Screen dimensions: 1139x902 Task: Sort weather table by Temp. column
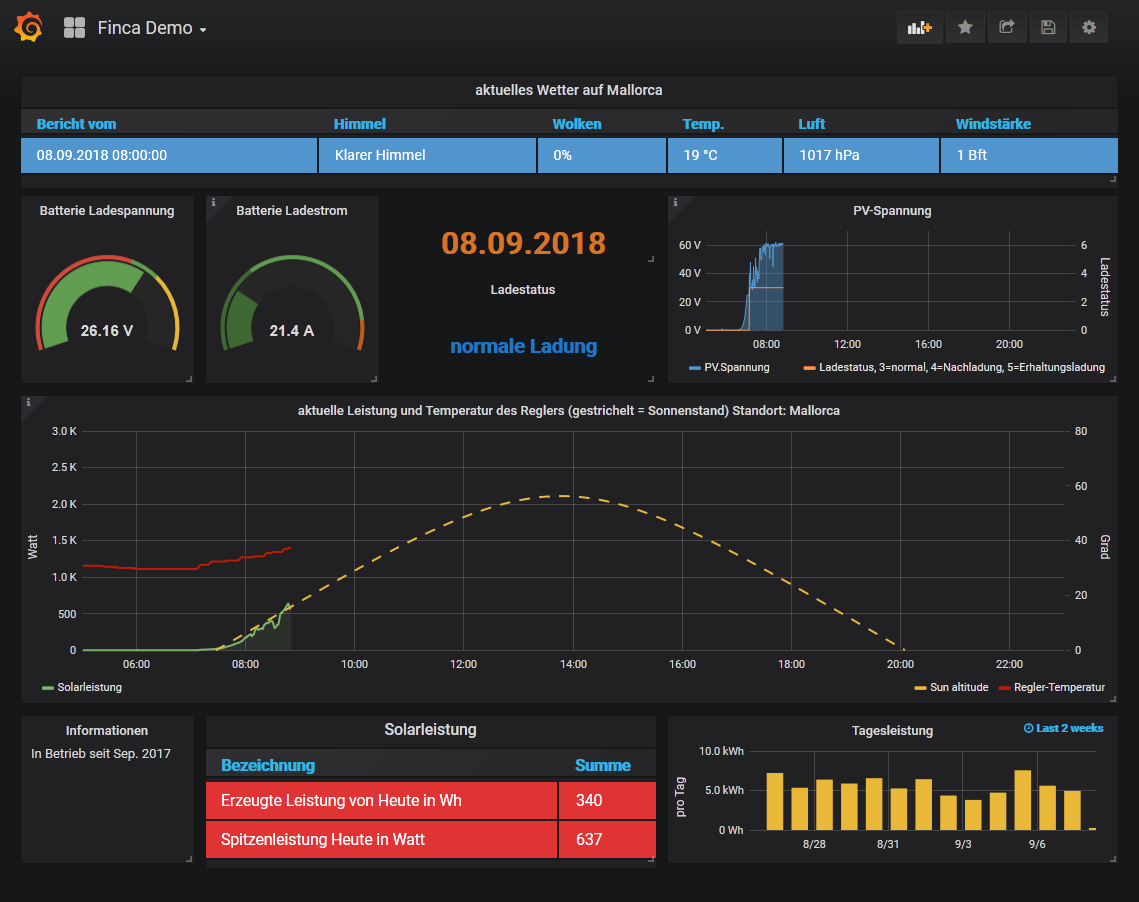(x=703, y=124)
